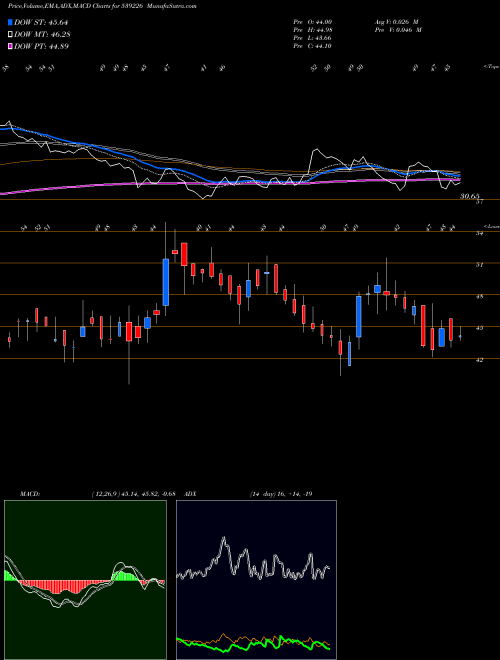
Task: Select the 'DOW MT: 46.28' legend text
Action: (41, 35)
